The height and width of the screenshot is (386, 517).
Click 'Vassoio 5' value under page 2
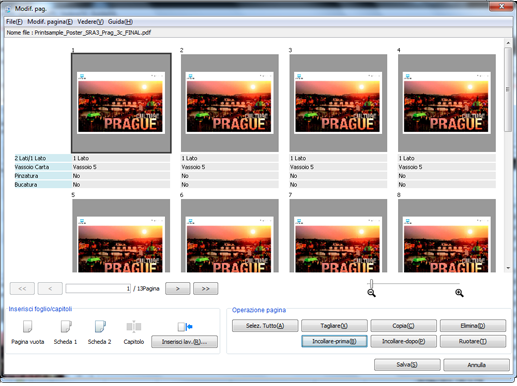[x=230, y=167]
